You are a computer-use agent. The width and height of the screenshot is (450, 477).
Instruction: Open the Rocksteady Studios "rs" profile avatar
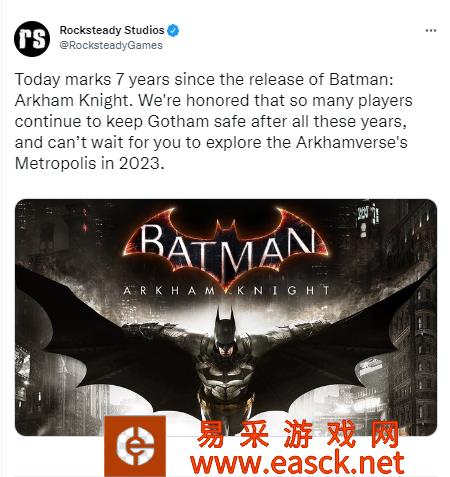pyautogui.click(x=32, y=39)
